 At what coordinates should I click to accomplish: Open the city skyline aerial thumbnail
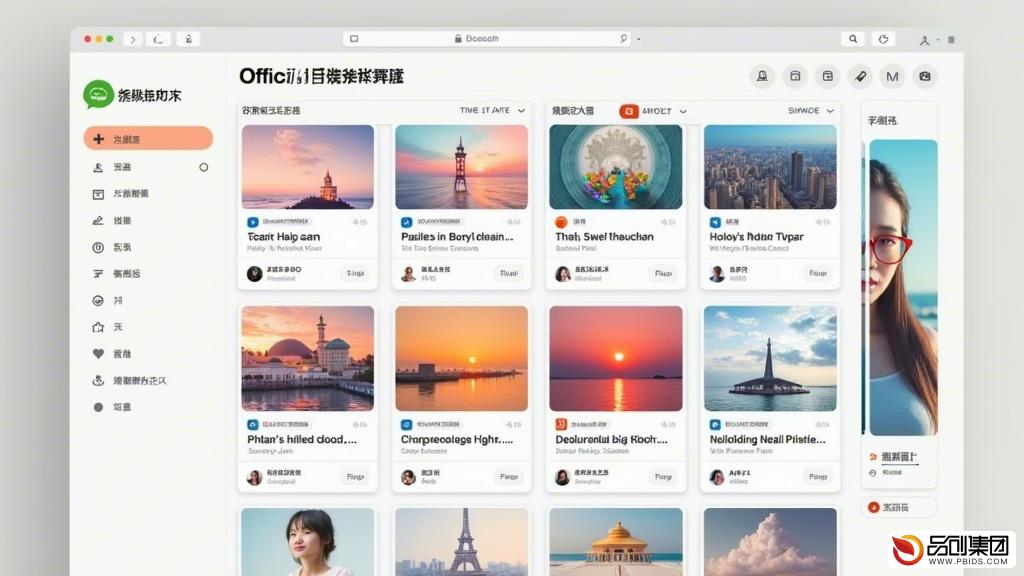(x=771, y=167)
